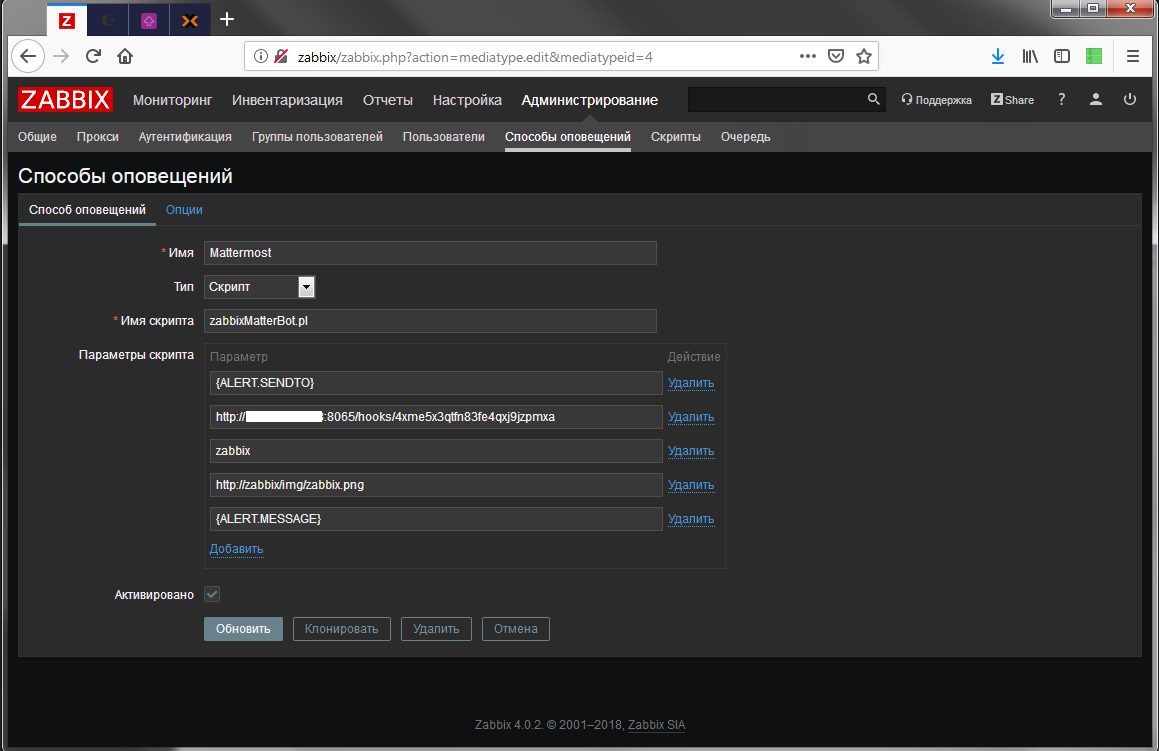Open a new browser tab with plus
This screenshot has width=1159, height=751.
(x=227, y=19)
